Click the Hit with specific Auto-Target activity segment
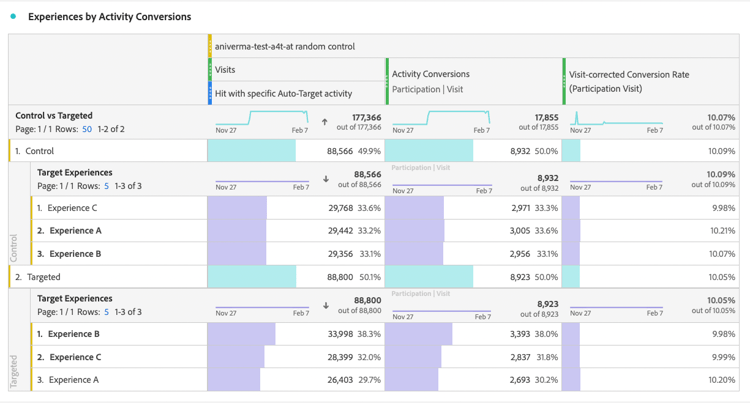This screenshot has height=403, width=750. [x=283, y=93]
